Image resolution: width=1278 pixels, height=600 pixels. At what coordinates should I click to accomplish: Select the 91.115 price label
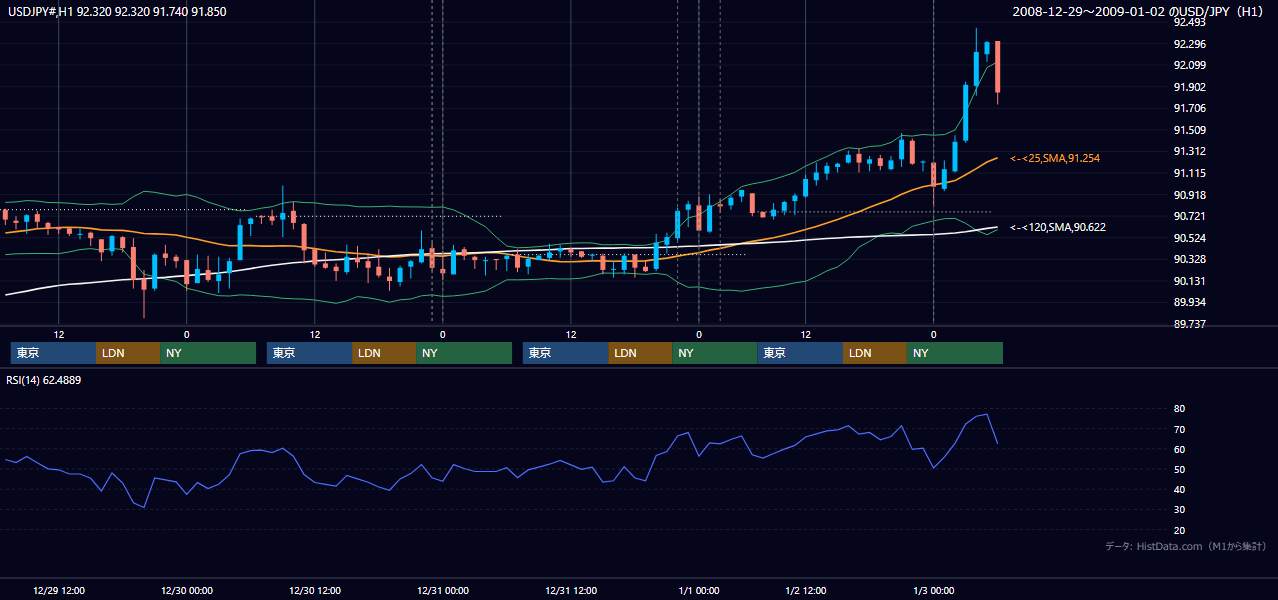coord(1189,173)
